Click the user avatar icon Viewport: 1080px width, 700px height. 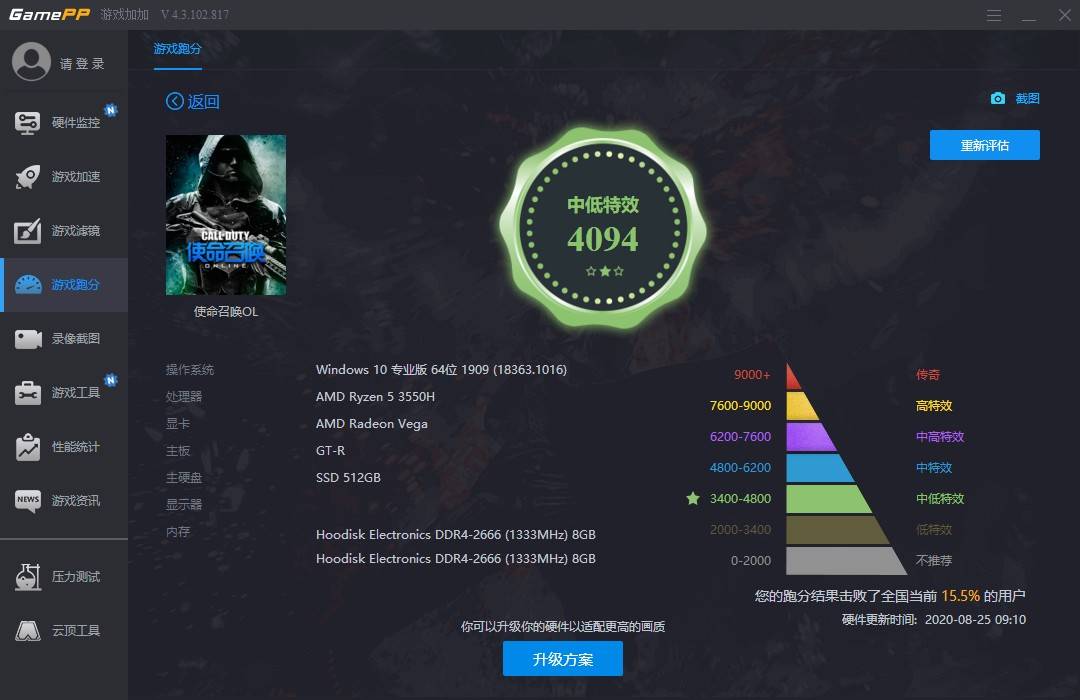point(31,61)
